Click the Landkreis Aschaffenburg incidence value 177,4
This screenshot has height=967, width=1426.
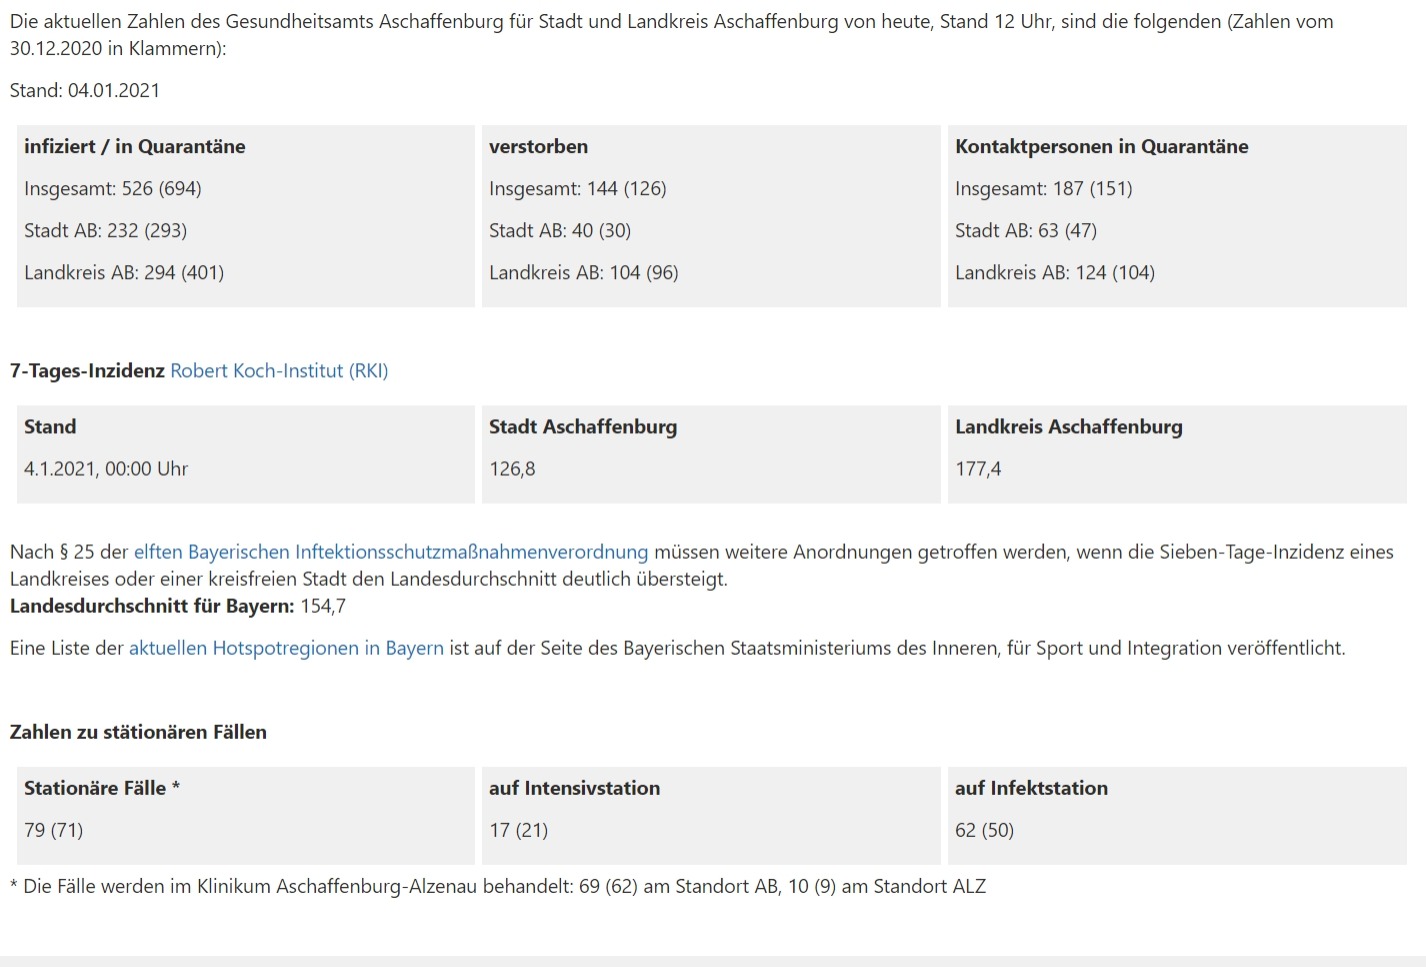point(977,469)
